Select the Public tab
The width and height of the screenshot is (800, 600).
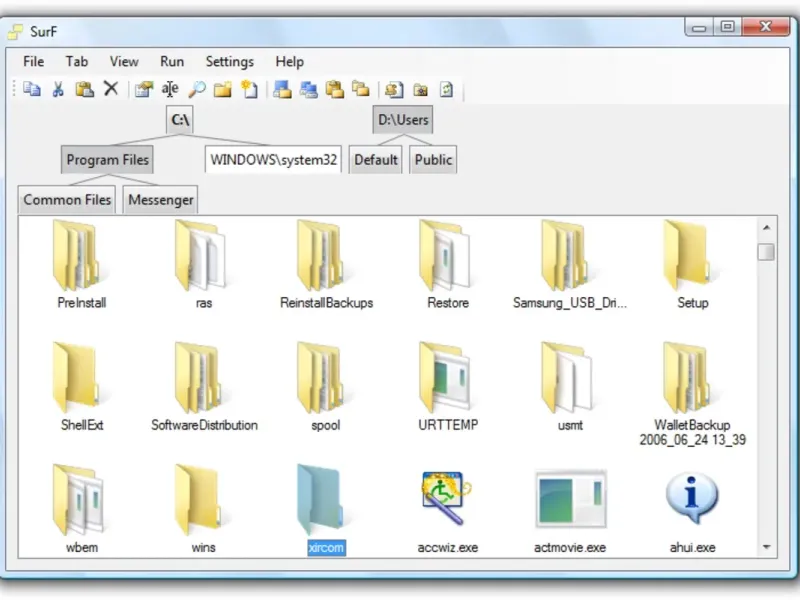[x=433, y=160]
